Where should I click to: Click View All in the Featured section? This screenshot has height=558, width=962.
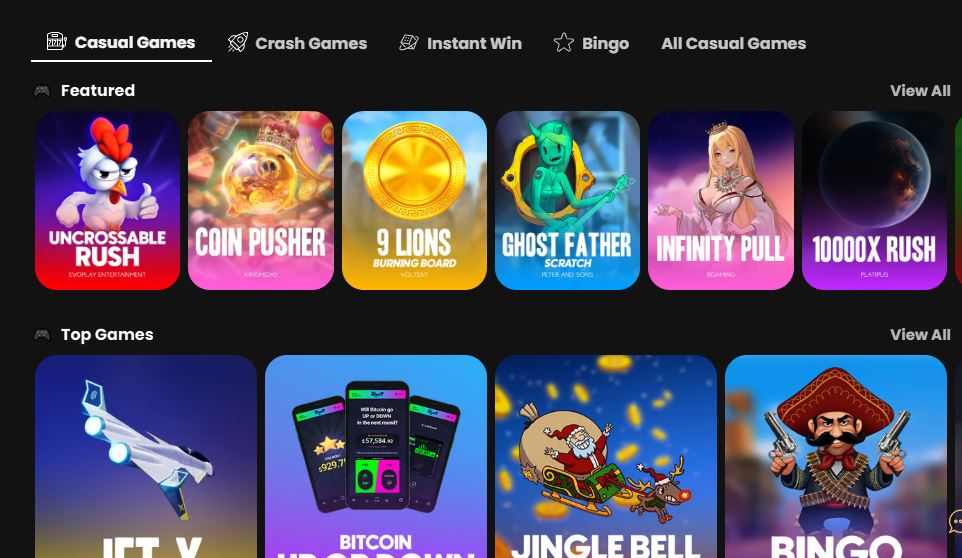coord(920,91)
